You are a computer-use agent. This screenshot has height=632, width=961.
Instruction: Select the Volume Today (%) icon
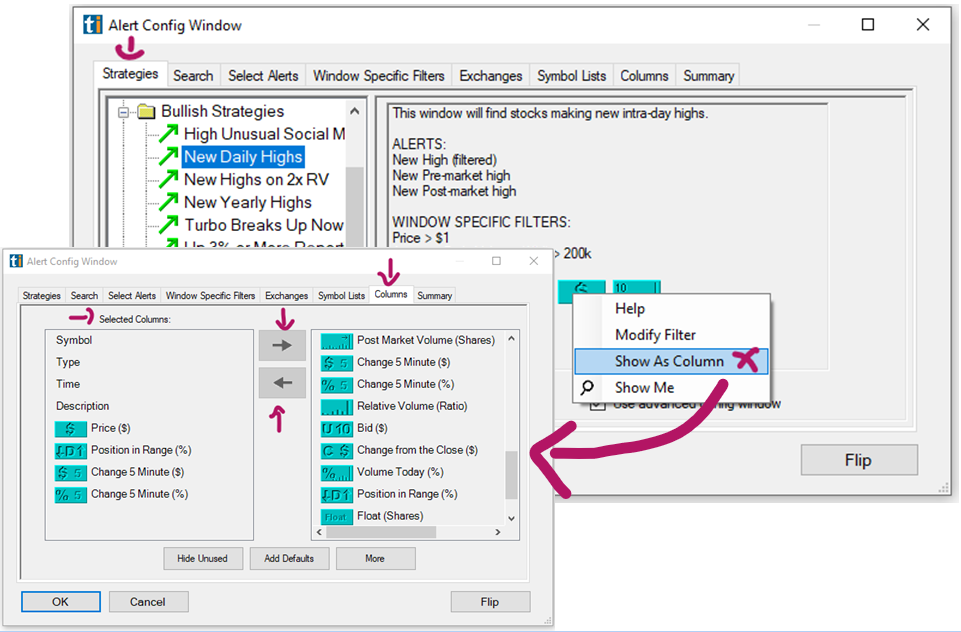pyautogui.click(x=336, y=472)
